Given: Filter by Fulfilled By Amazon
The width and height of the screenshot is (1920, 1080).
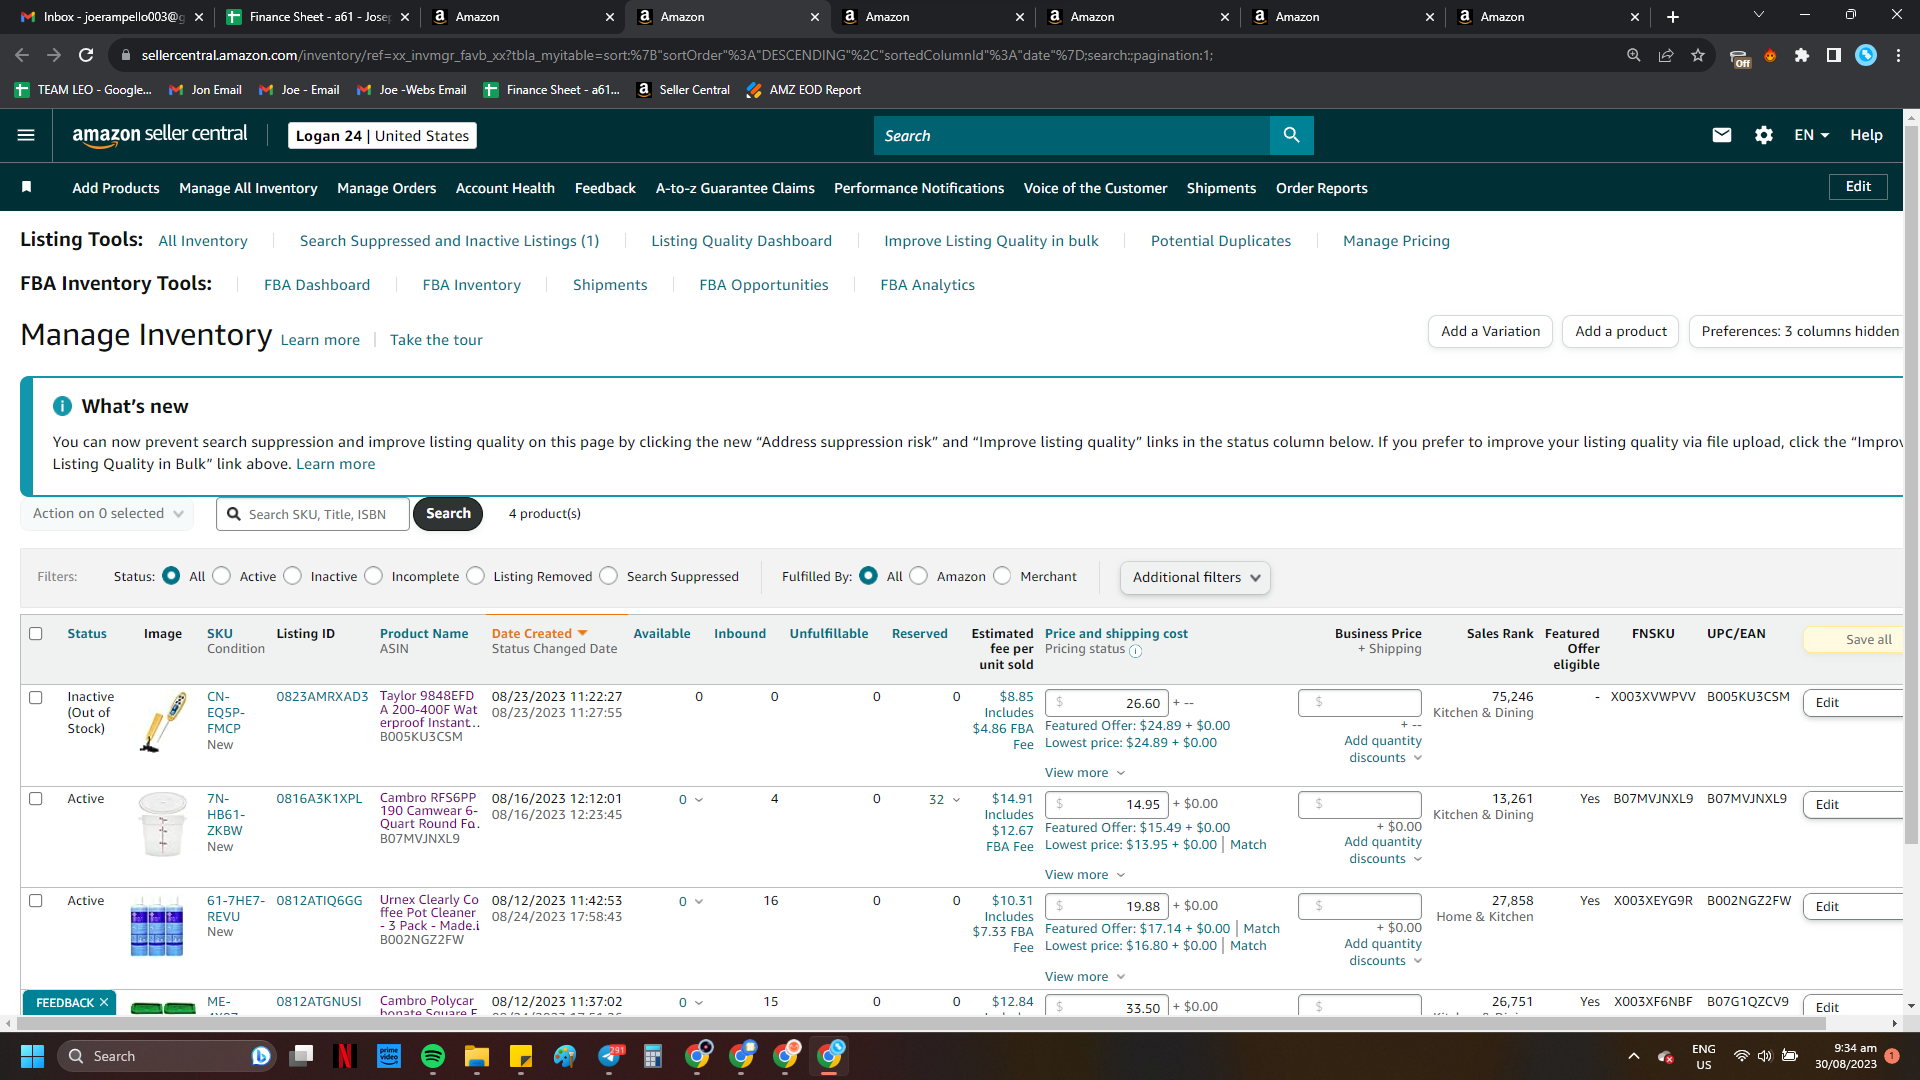Looking at the screenshot, I should (x=919, y=576).
